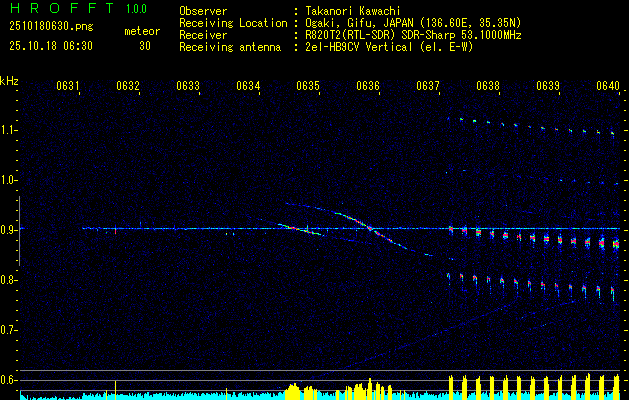This screenshot has height=400, width=629.
Task: Click the 0631 time axis marker
Action: point(67,86)
